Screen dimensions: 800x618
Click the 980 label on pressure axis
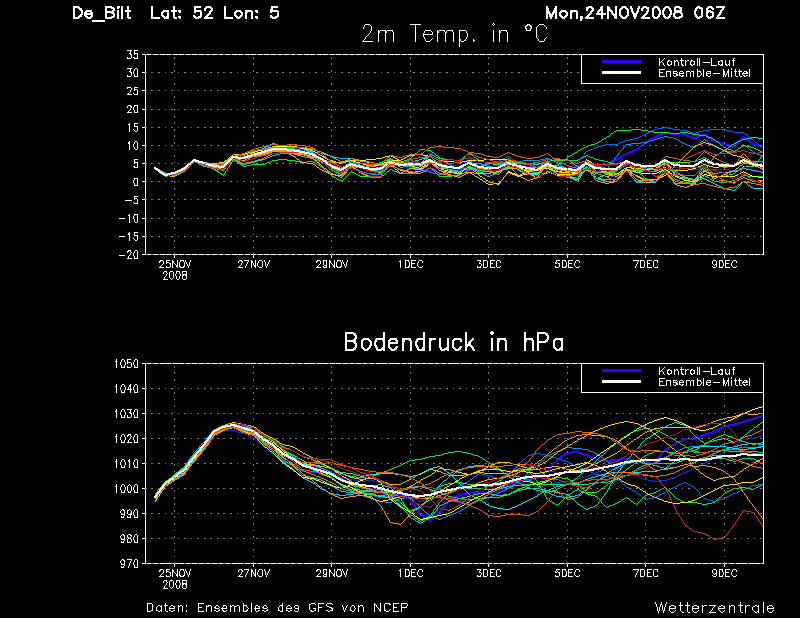point(130,539)
